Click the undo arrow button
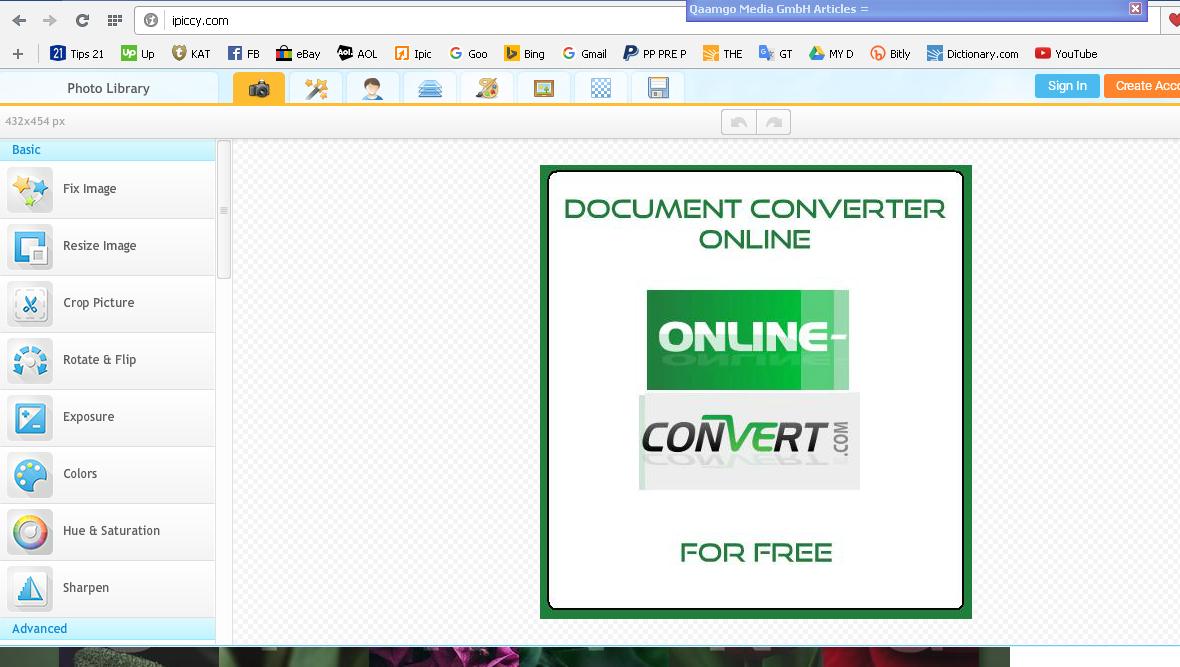Screen dimensions: 1180x667 tap(738, 122)
